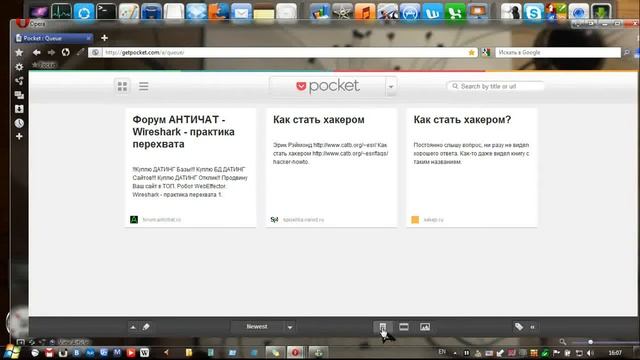Toggle the panel button in Opera status bar

click(x=20, y=342)
